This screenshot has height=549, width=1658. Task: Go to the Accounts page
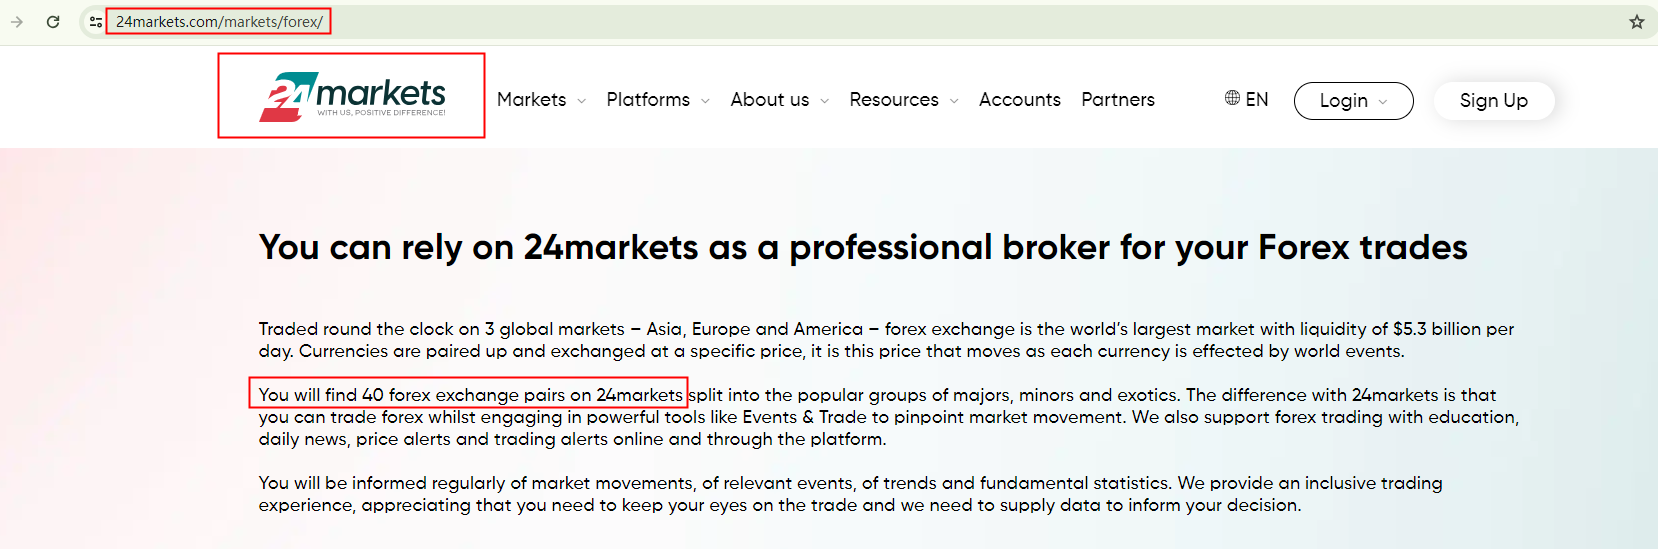point(1019,99)
